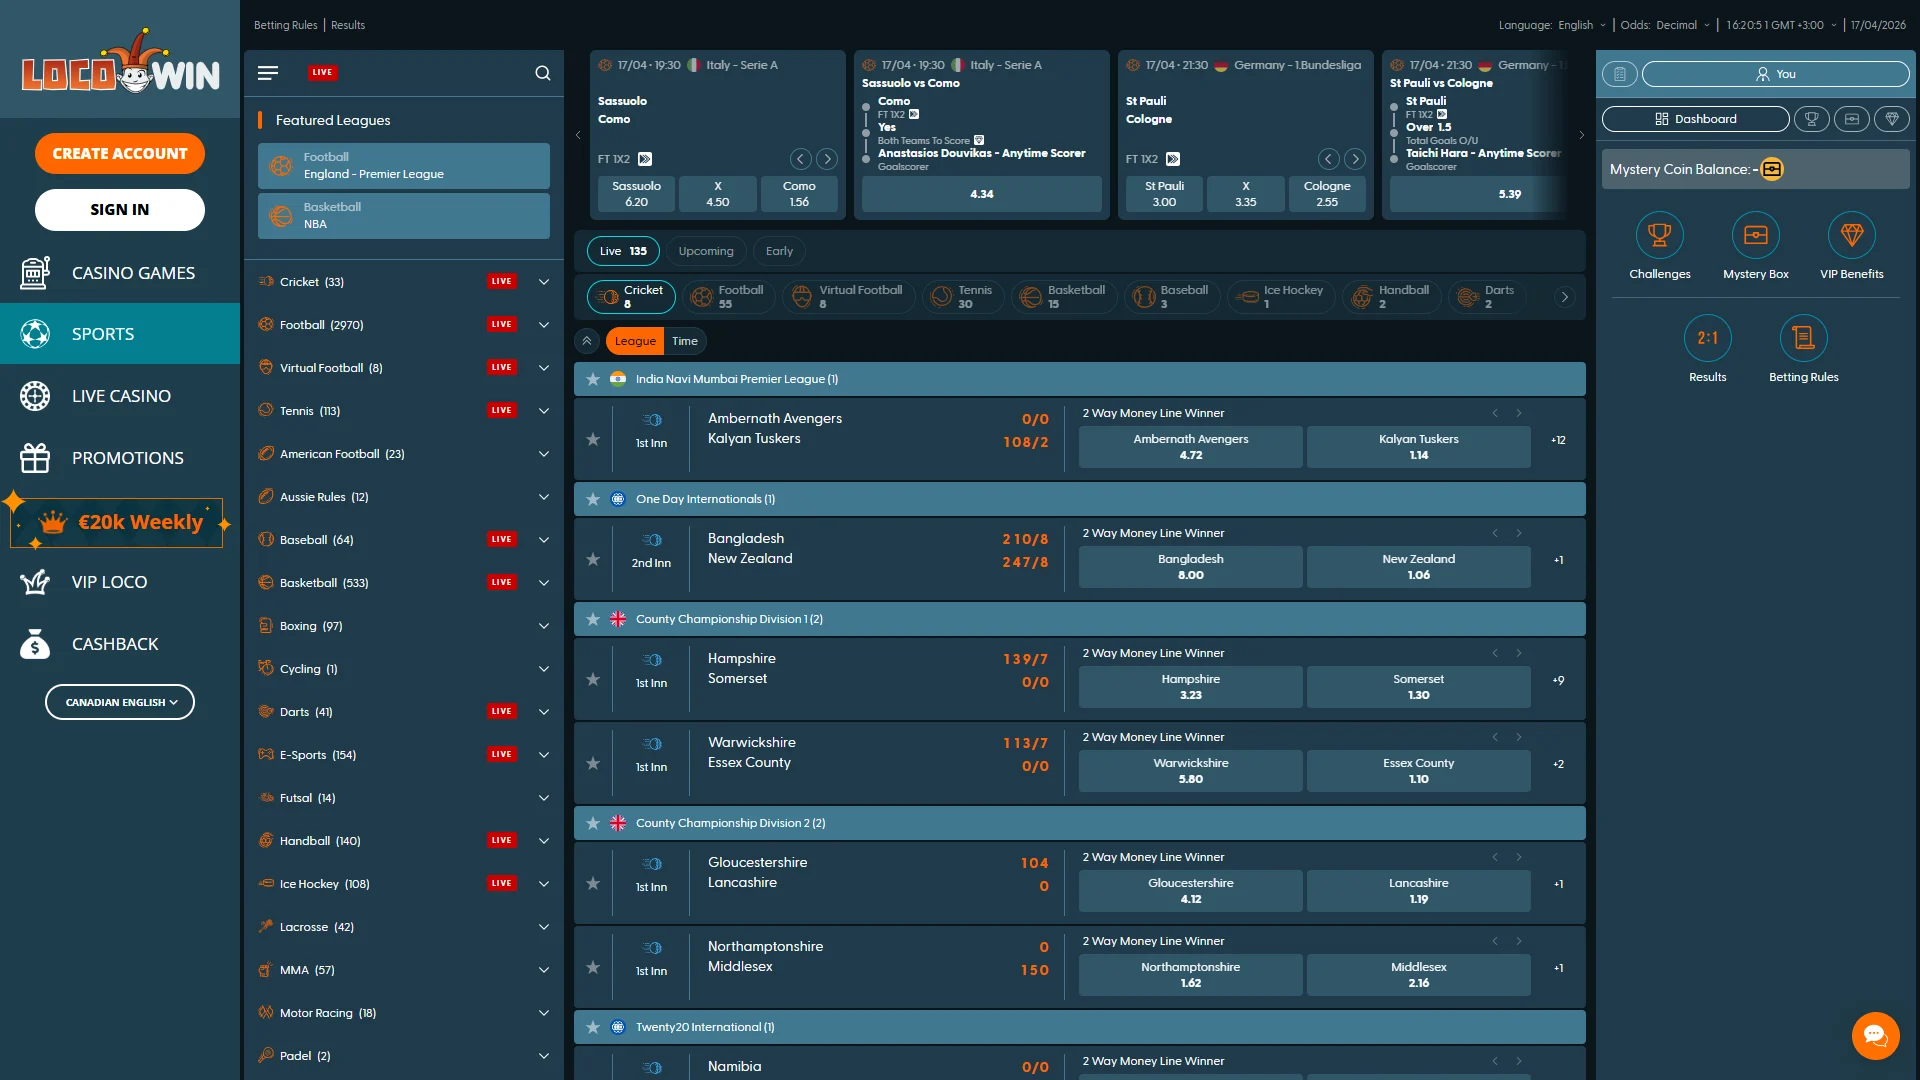
Task: Select the Darts sport filter chip
Action: pyautogui.click(x=1487, y=297)
